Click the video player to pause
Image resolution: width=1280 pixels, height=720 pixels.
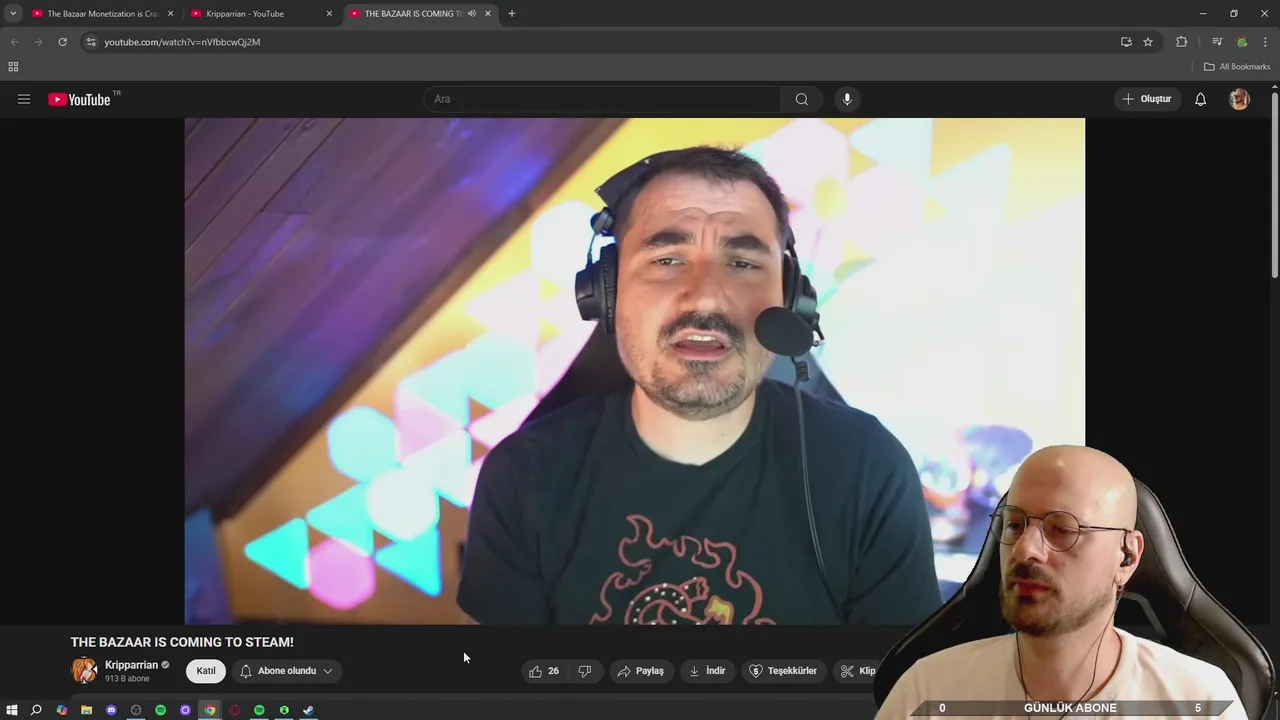tap(634, 371)
